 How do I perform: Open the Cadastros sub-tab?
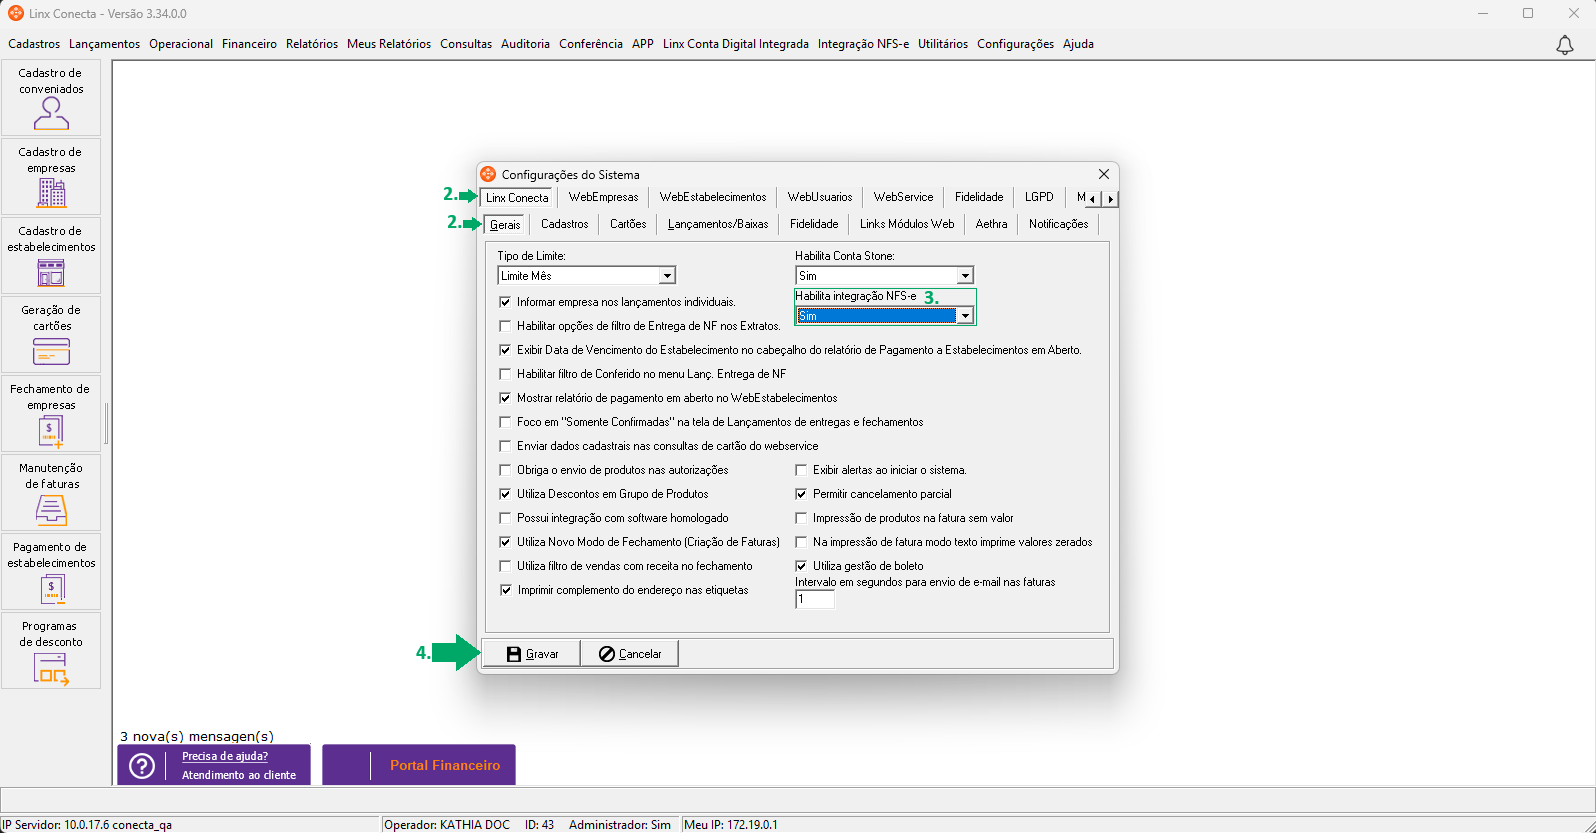[565, 224]
